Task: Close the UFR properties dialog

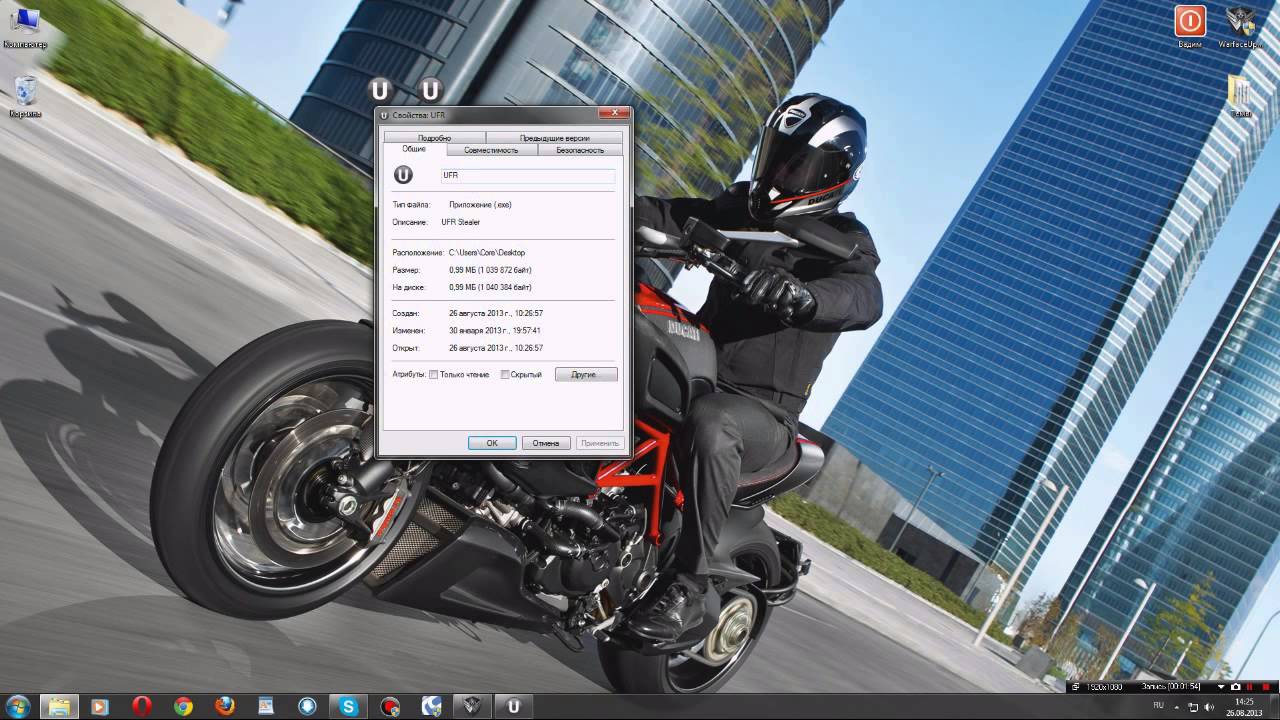Action: click(615, 114)
